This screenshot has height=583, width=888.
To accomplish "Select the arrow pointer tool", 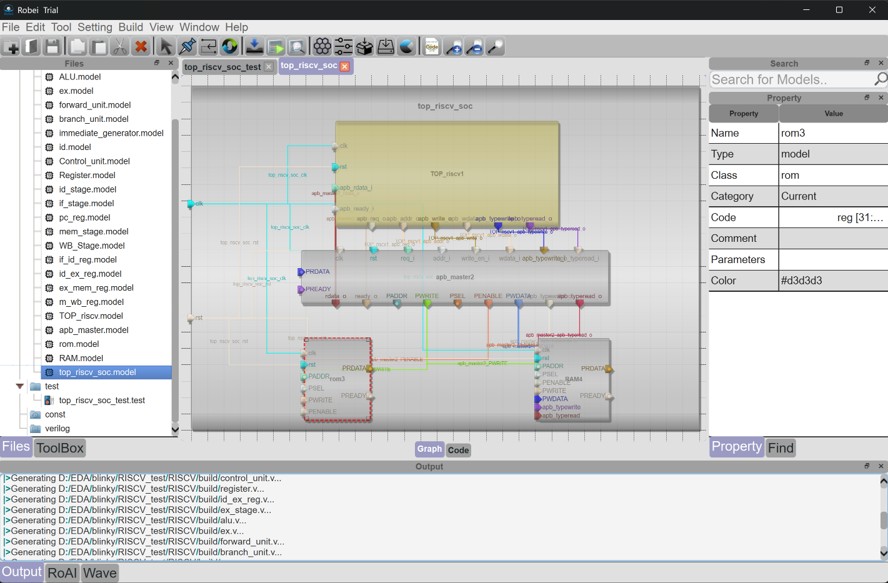I will [166, 47].
